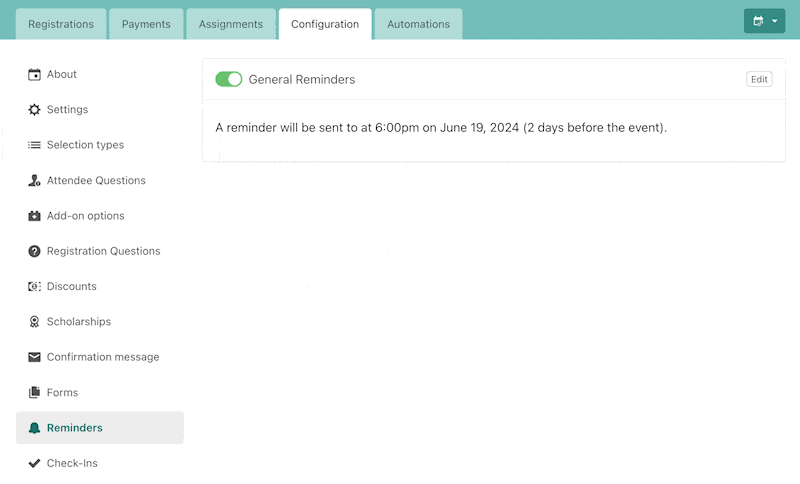Screen dimensions: 800x484
Task: Click the About calendar icon in sidebar
Action: 34,74
